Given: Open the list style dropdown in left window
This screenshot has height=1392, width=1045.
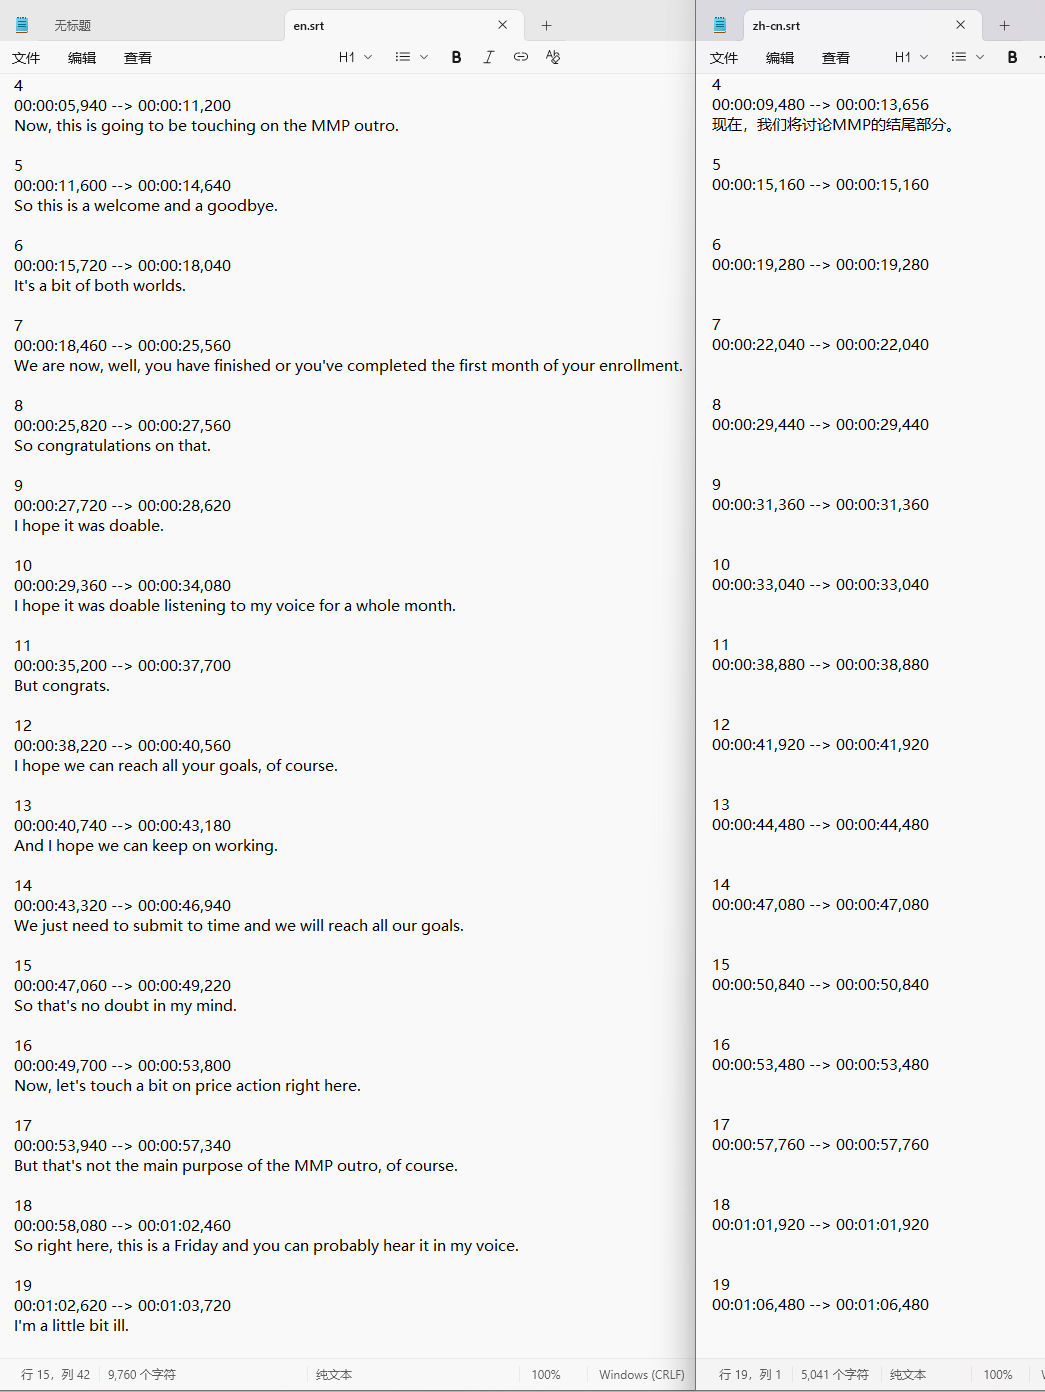Looking at the screenshot, I should click(411, 57).
